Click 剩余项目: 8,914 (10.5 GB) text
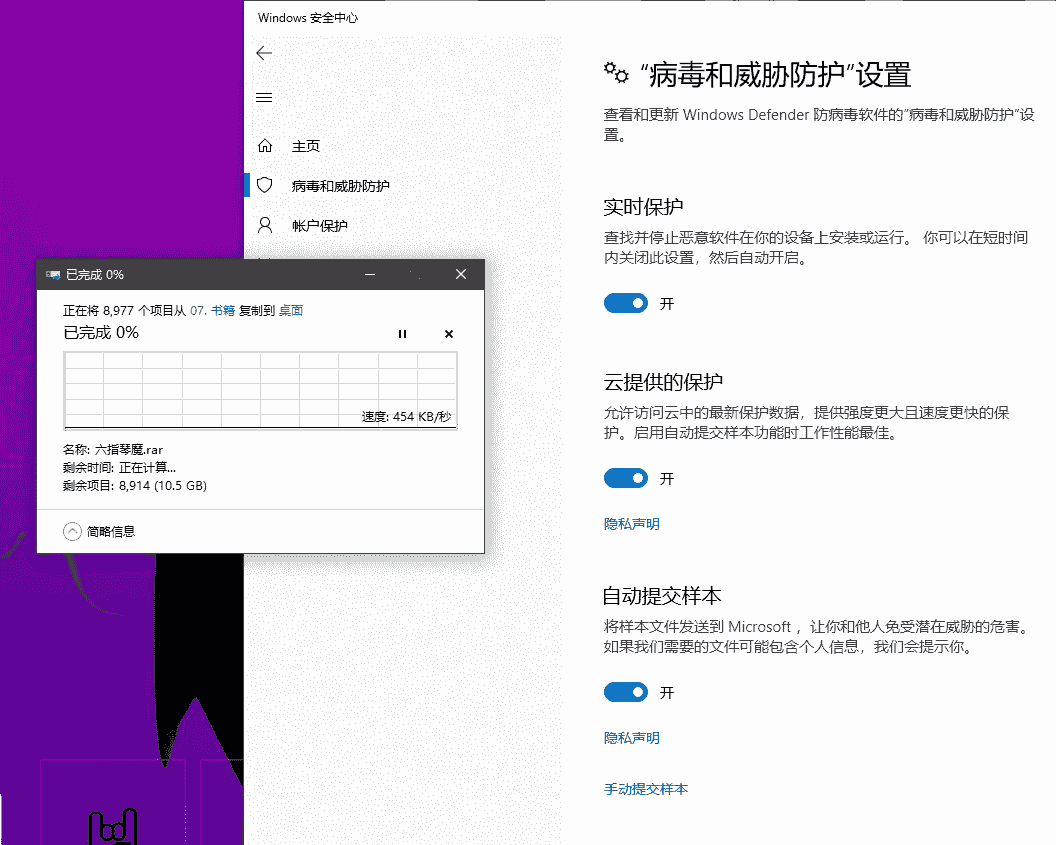This screenshot has width=1056, height=845. (135, 485)
